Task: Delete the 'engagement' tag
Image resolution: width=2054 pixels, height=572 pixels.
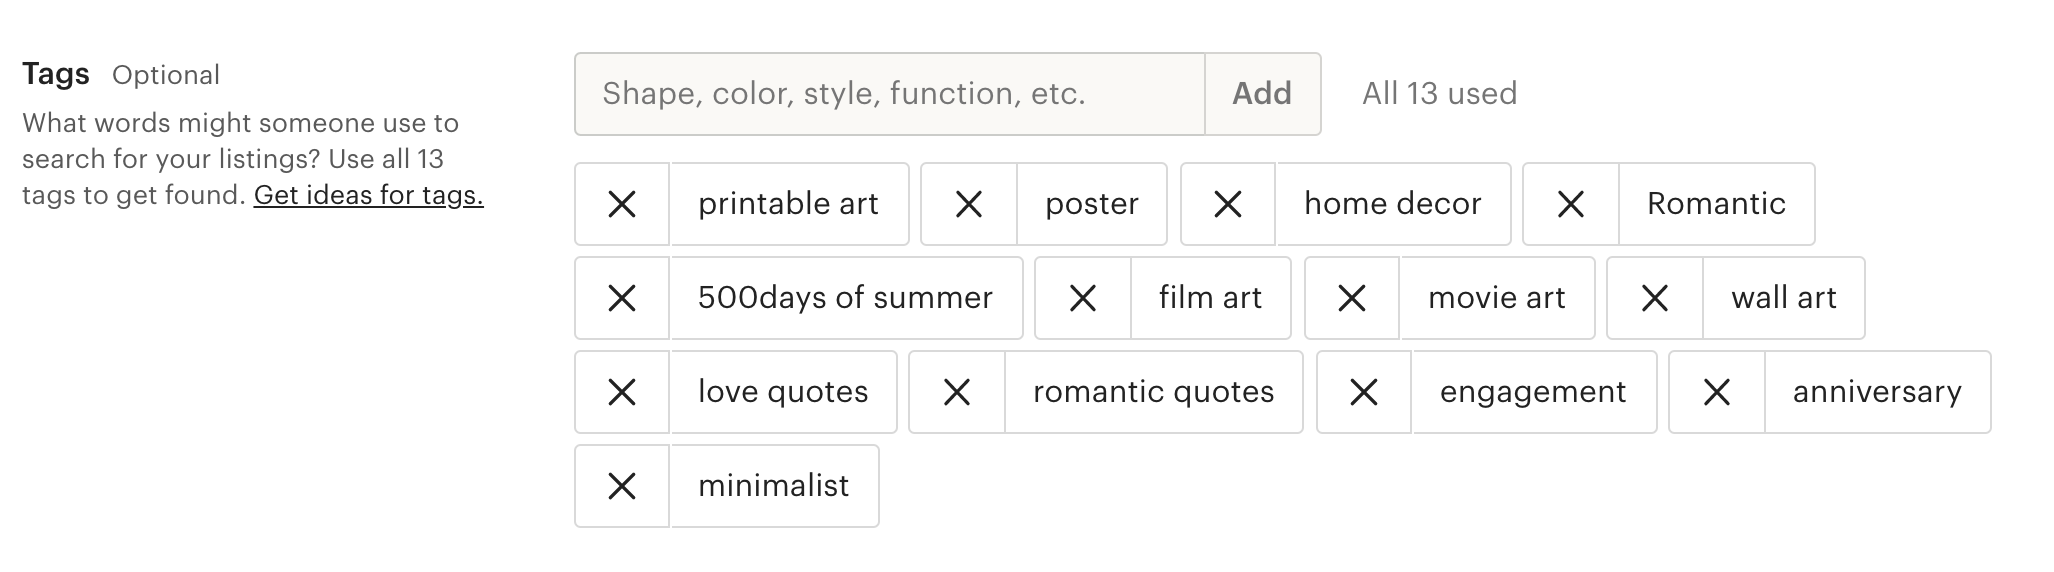Action: click(1364, 392)
